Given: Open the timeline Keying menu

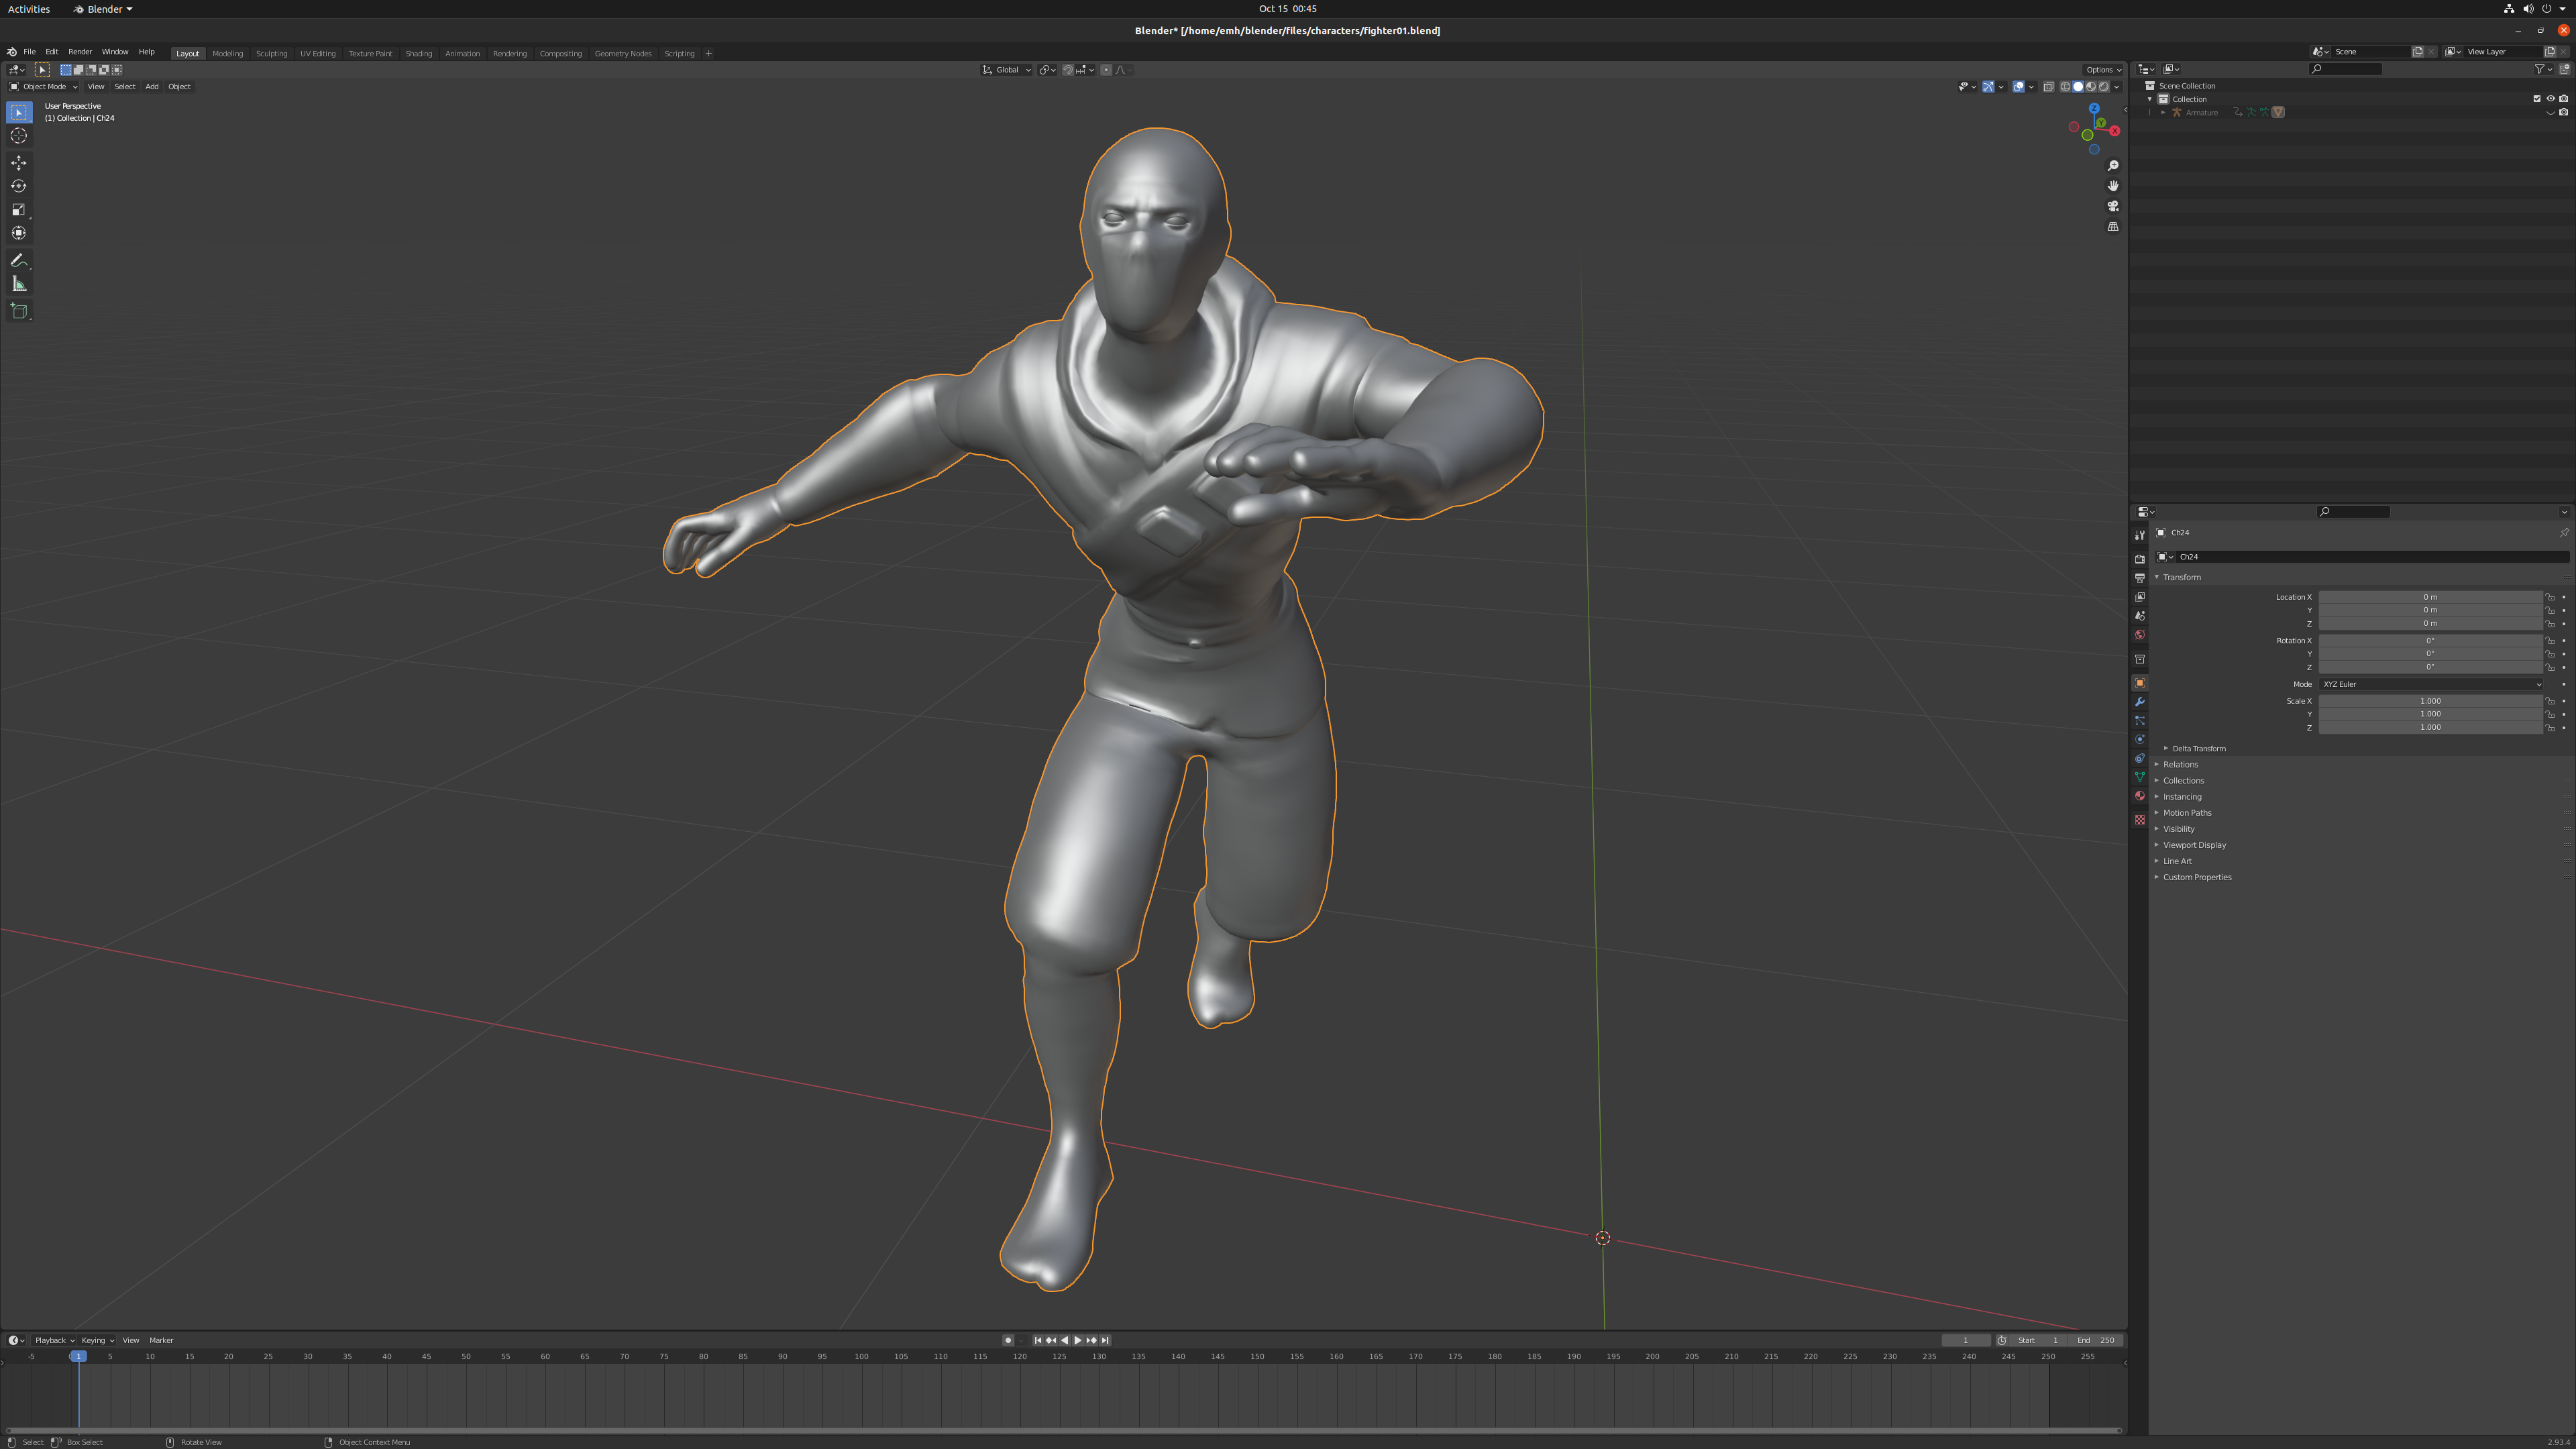Looking at the screenshot, I should click(96, 1340).
